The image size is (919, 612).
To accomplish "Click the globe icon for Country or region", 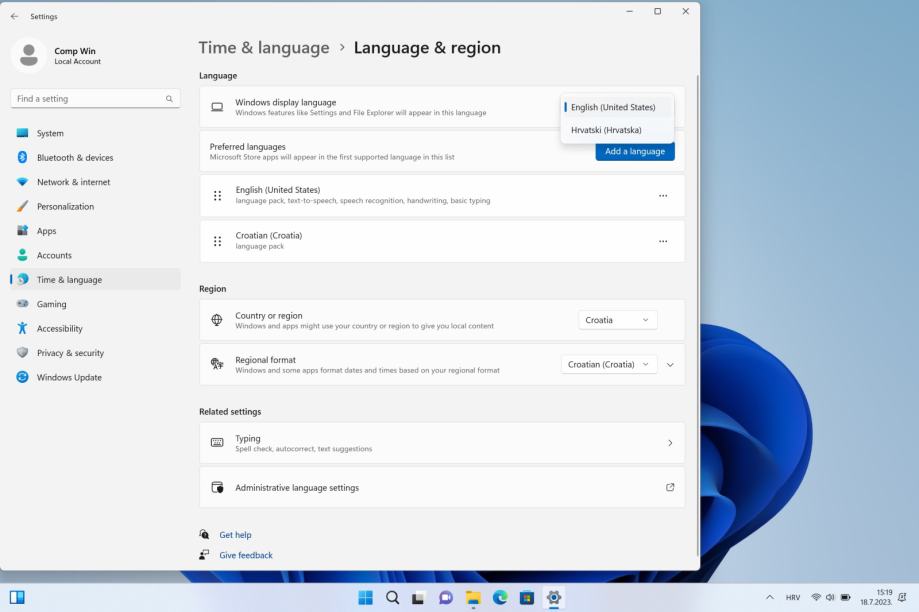I will coord(217,319).
